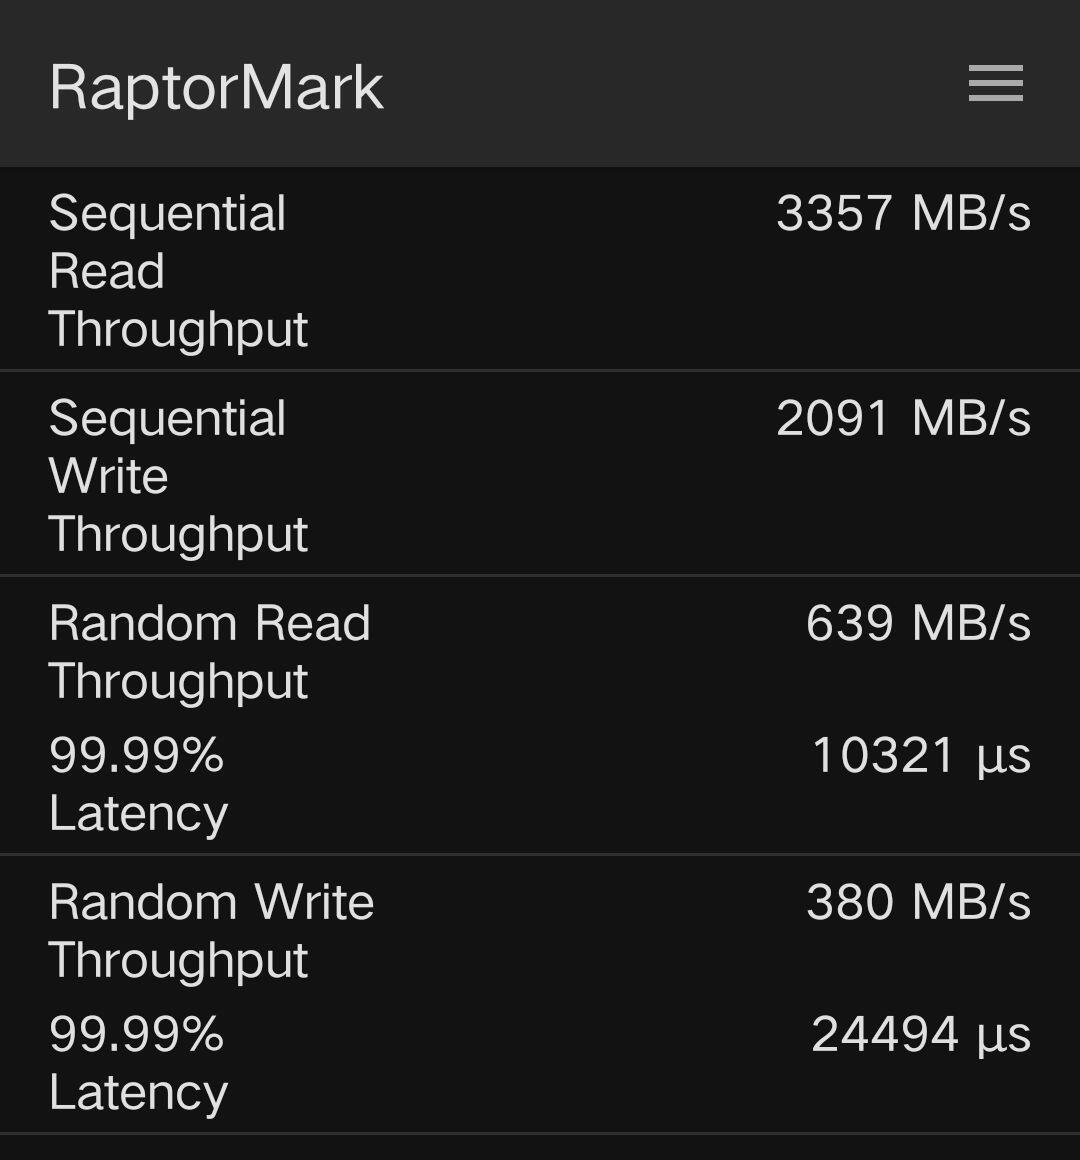This screenshot has height=1160, width=1080.
Task: Click the divider line below Random Write section
Action: (540, 1133)
